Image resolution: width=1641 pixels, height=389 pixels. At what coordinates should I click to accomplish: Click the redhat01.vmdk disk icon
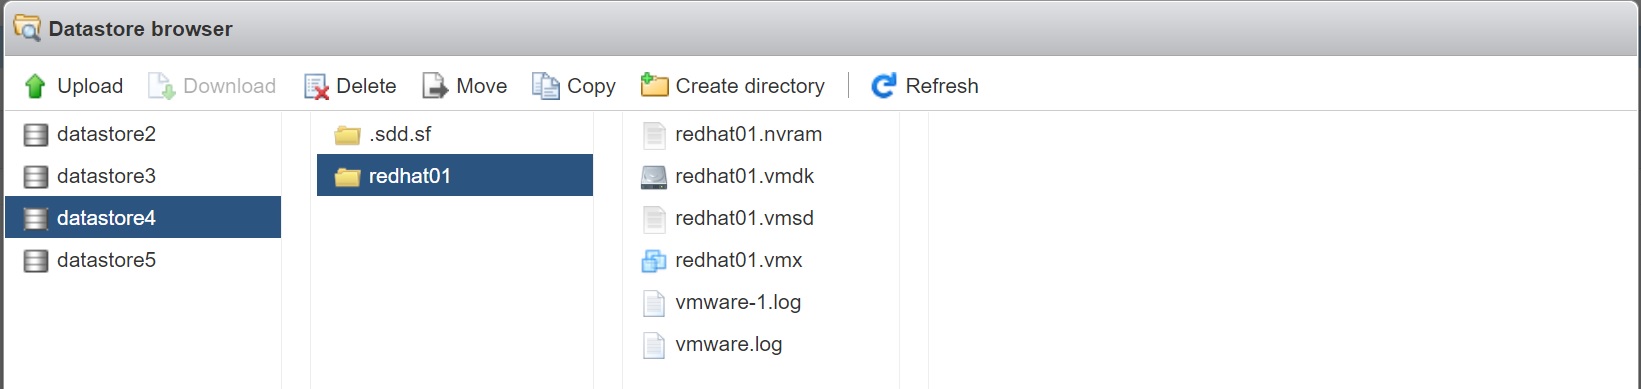[654, 177]
